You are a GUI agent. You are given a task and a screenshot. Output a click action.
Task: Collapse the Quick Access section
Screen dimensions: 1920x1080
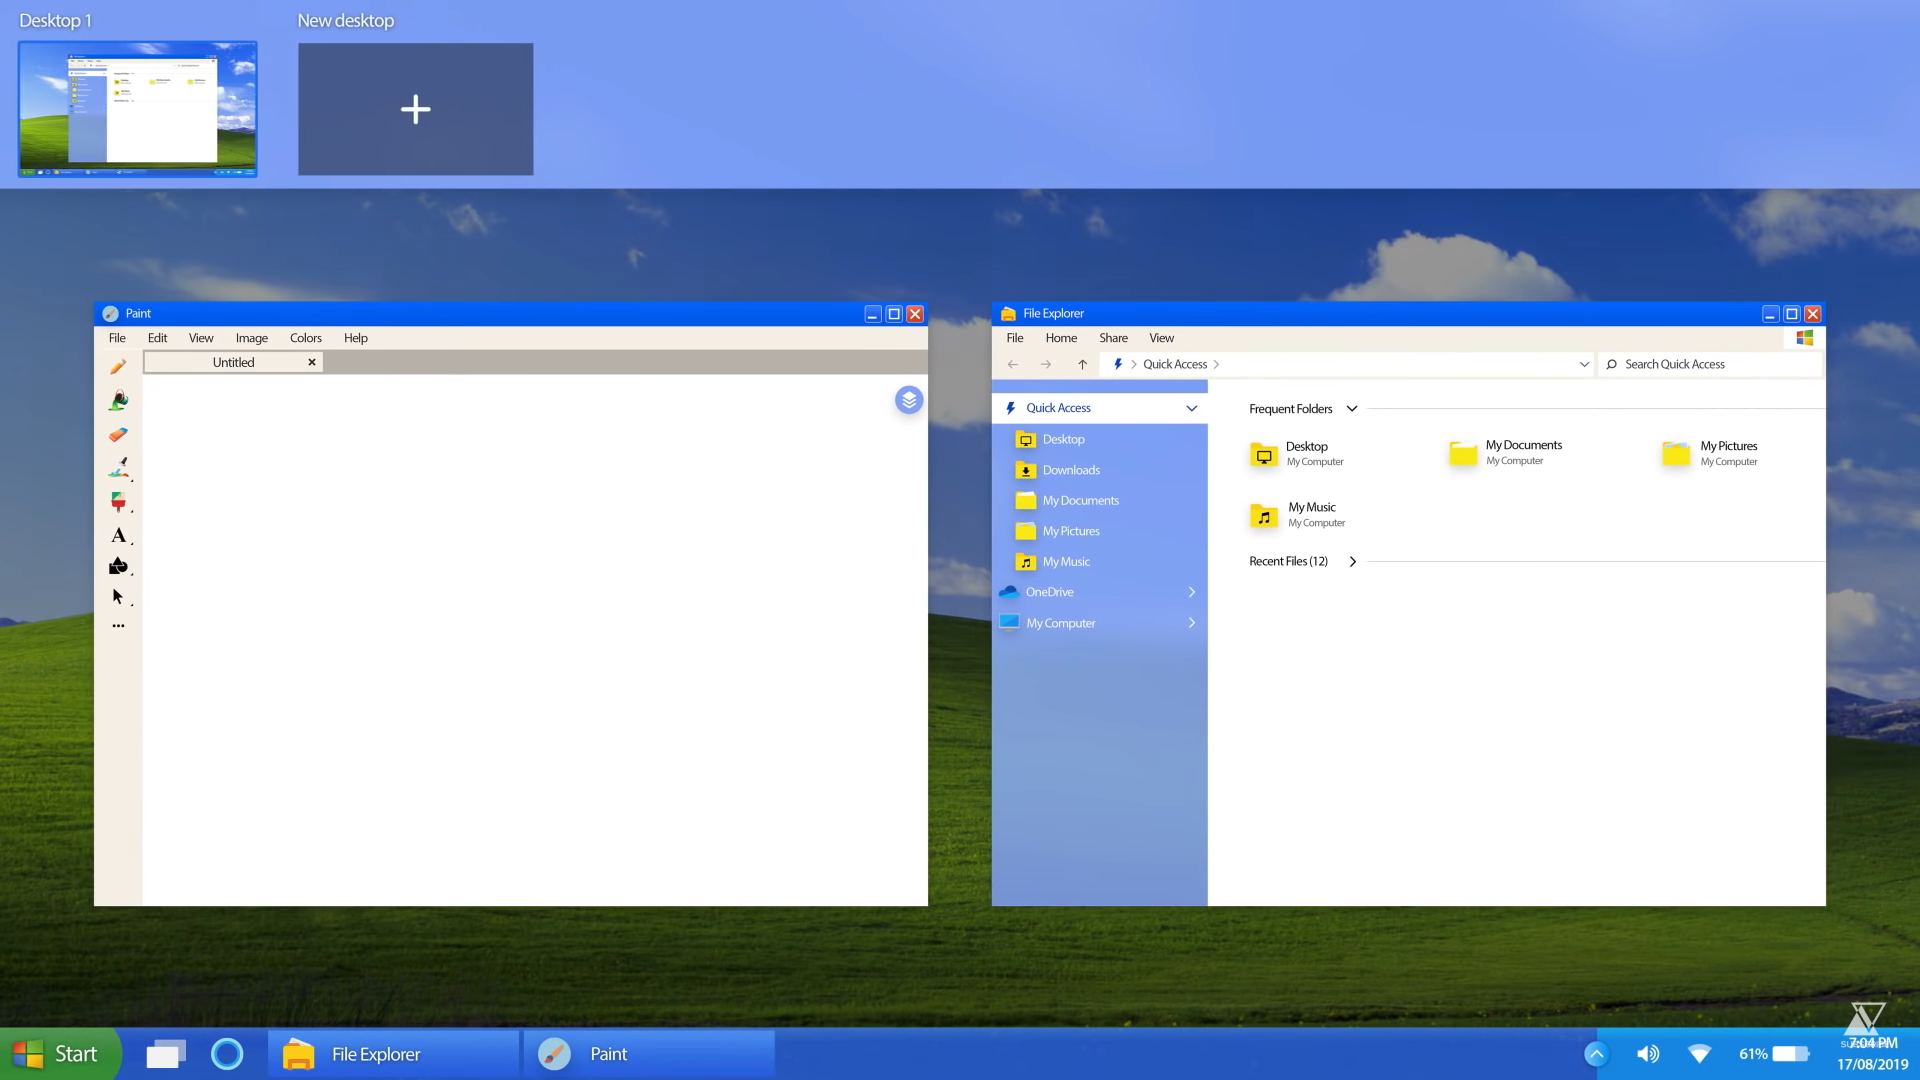pos(1191,408)
